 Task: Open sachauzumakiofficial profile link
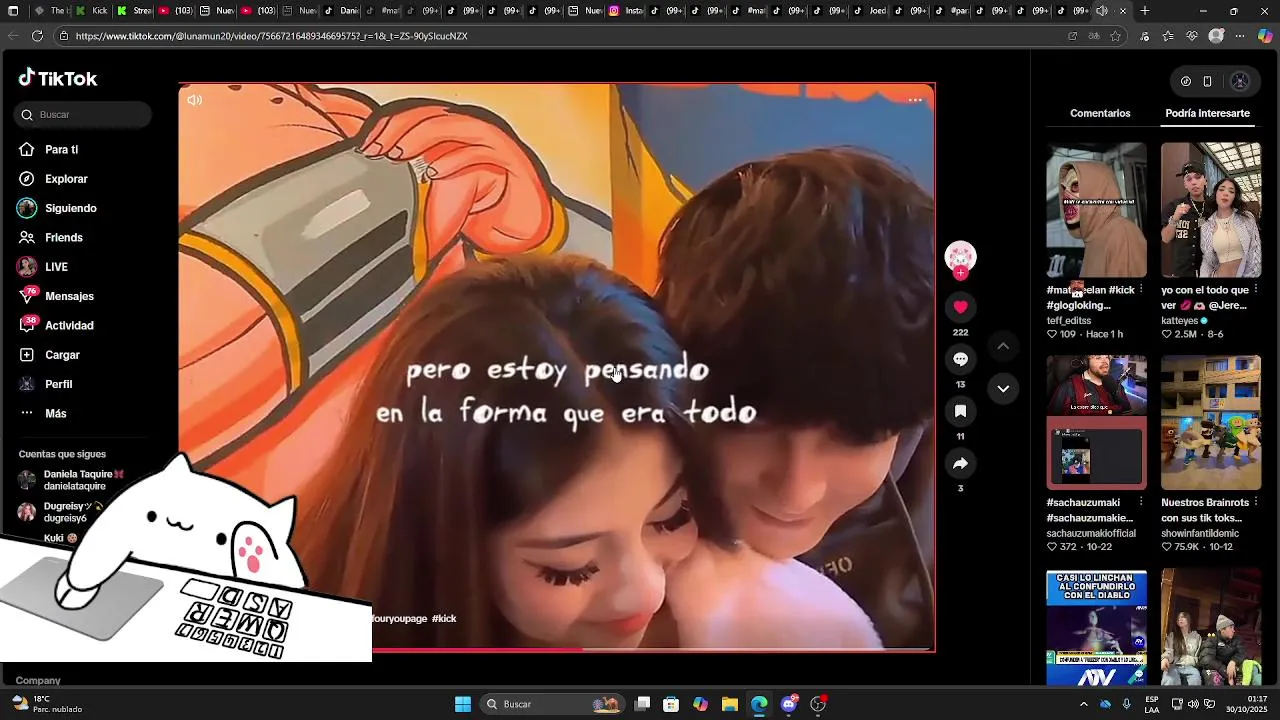(x=1091, y=534)
